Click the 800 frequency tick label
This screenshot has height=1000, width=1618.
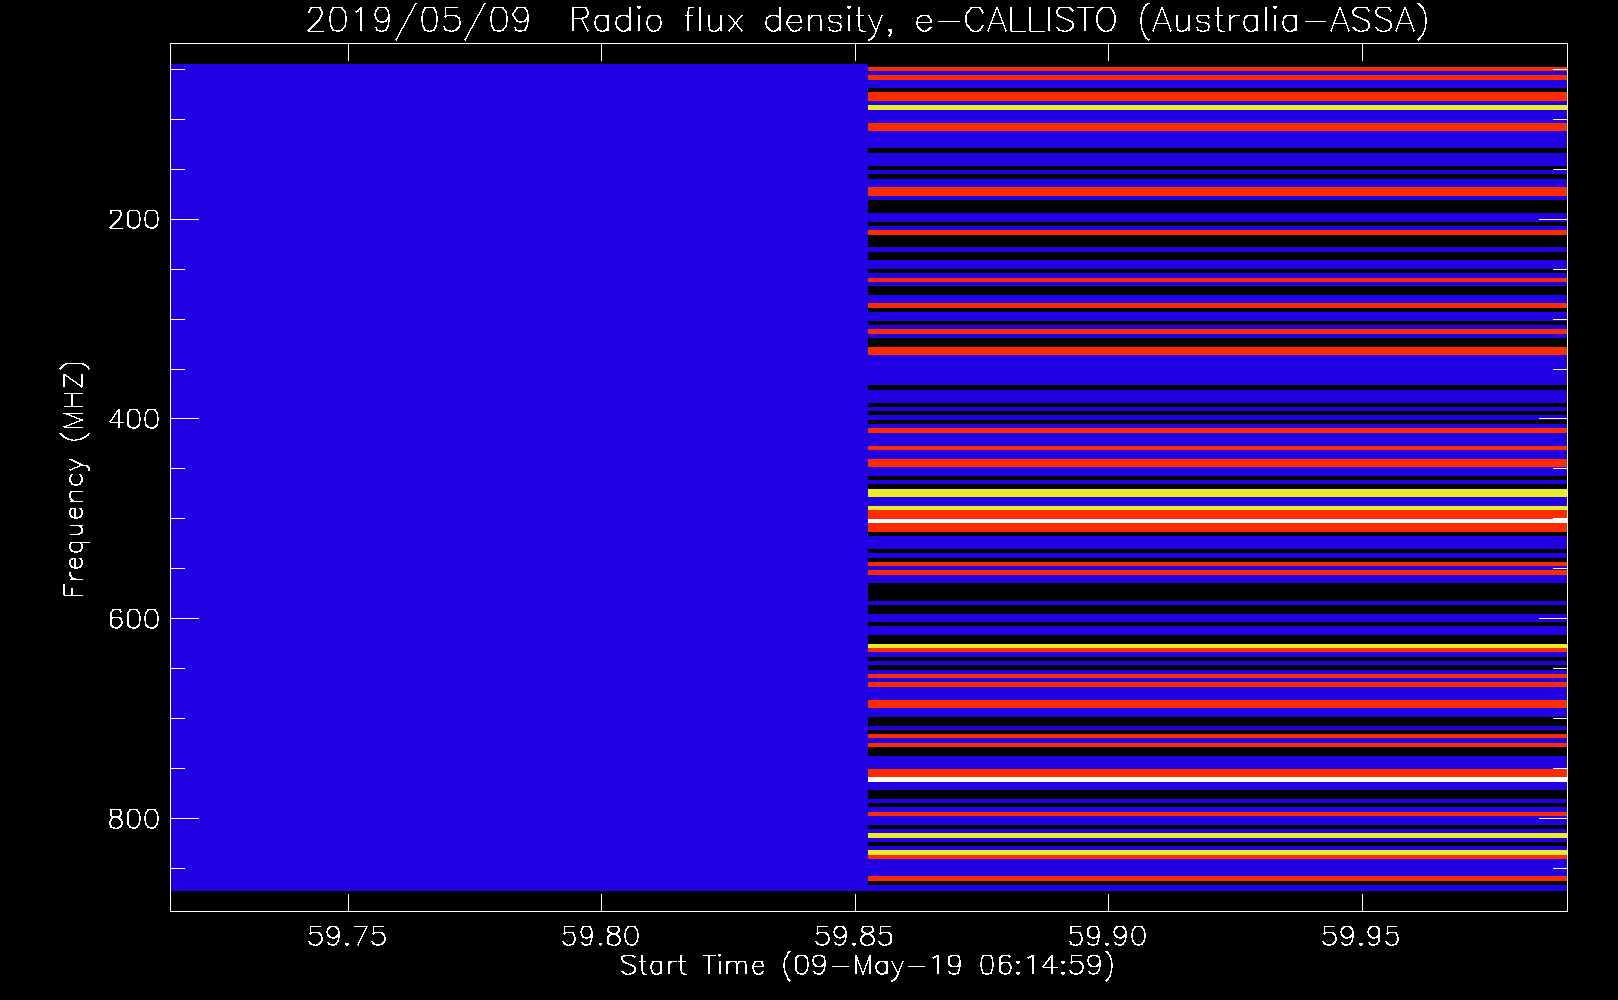tap(134, 819)
